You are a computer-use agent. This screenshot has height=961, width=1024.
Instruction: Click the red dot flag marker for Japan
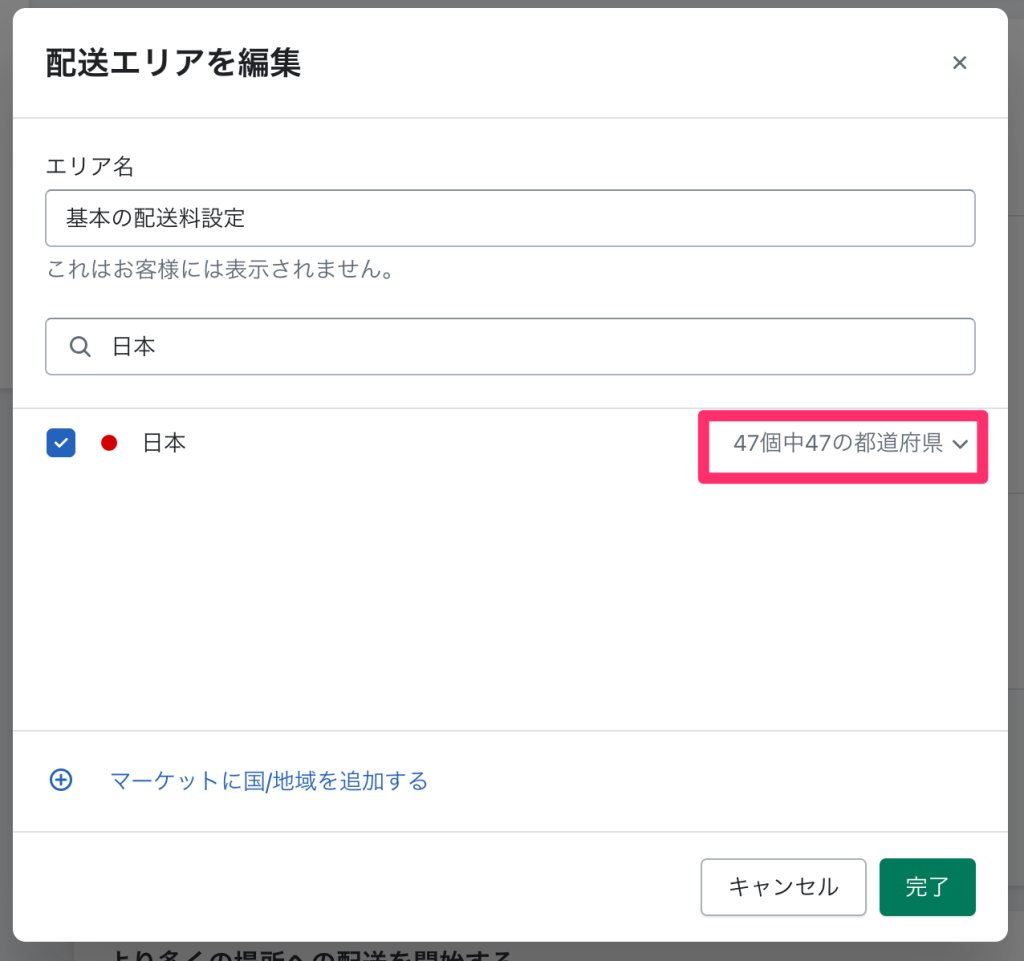109,442
